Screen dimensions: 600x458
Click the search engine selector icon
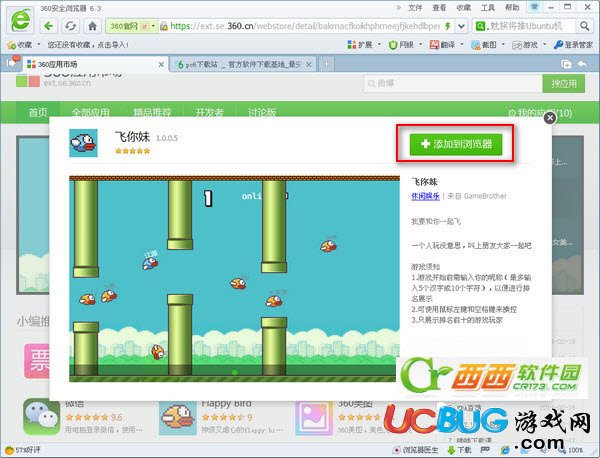pos(480,26)
